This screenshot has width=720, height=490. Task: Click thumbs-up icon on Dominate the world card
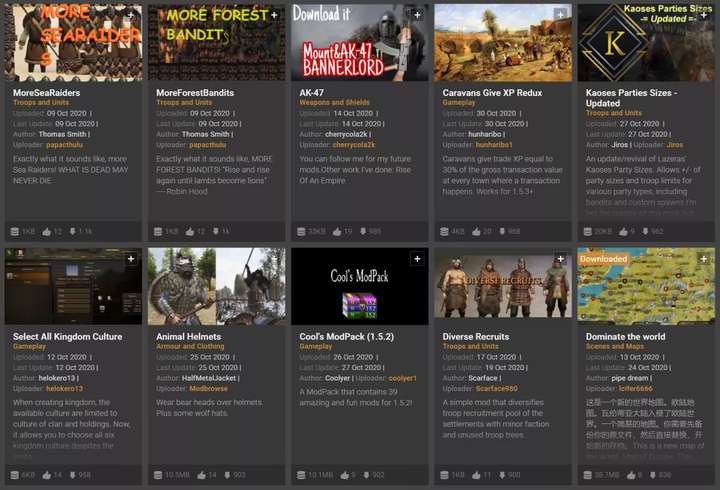pyautogui.click(x=631, y=475)
